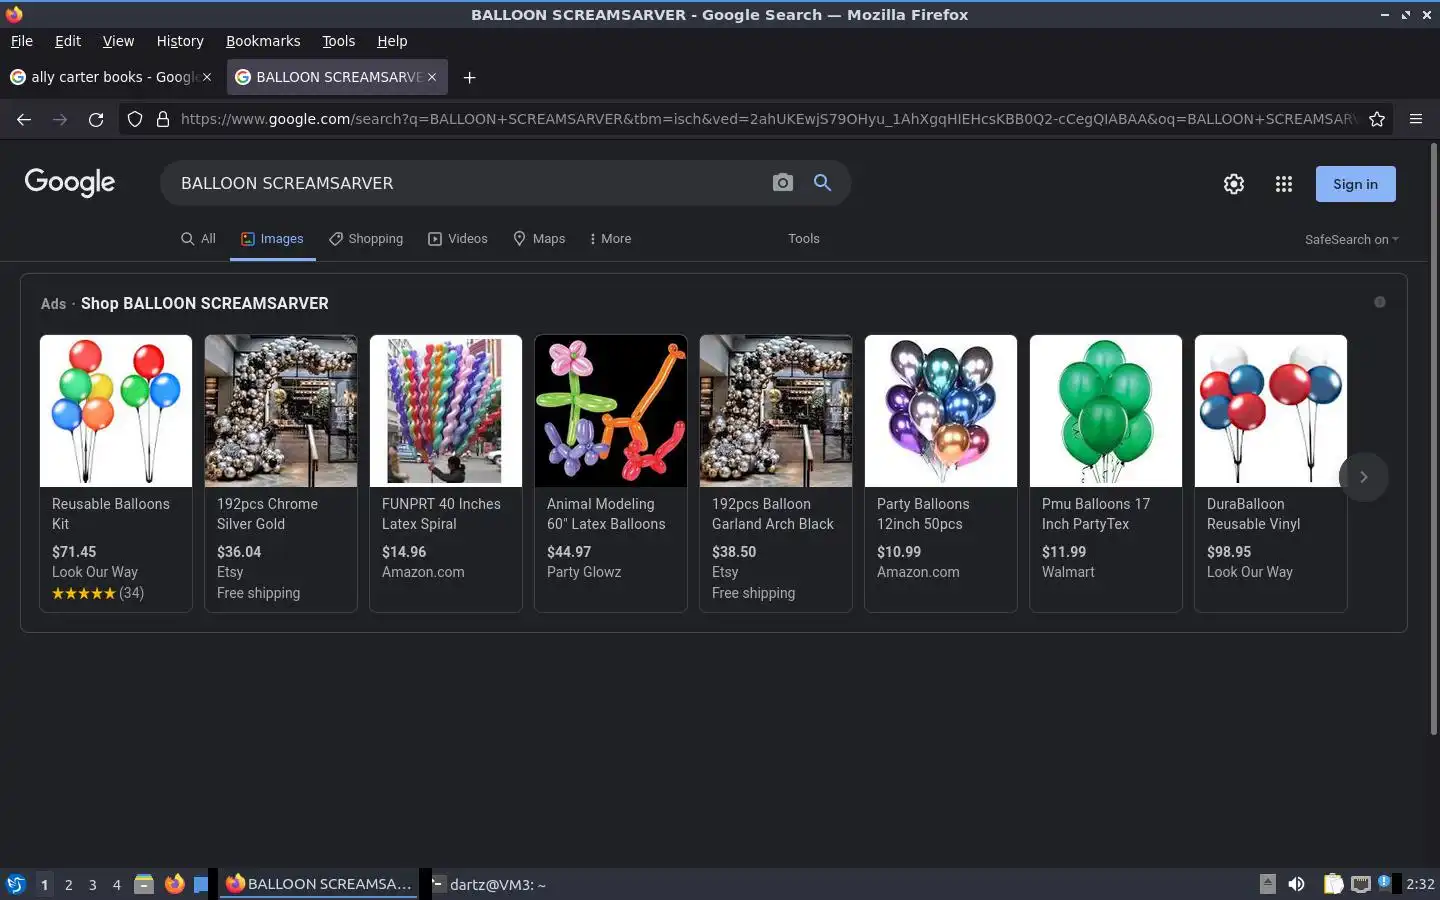Open the Firefox hamburger menu

point(1416,119)
